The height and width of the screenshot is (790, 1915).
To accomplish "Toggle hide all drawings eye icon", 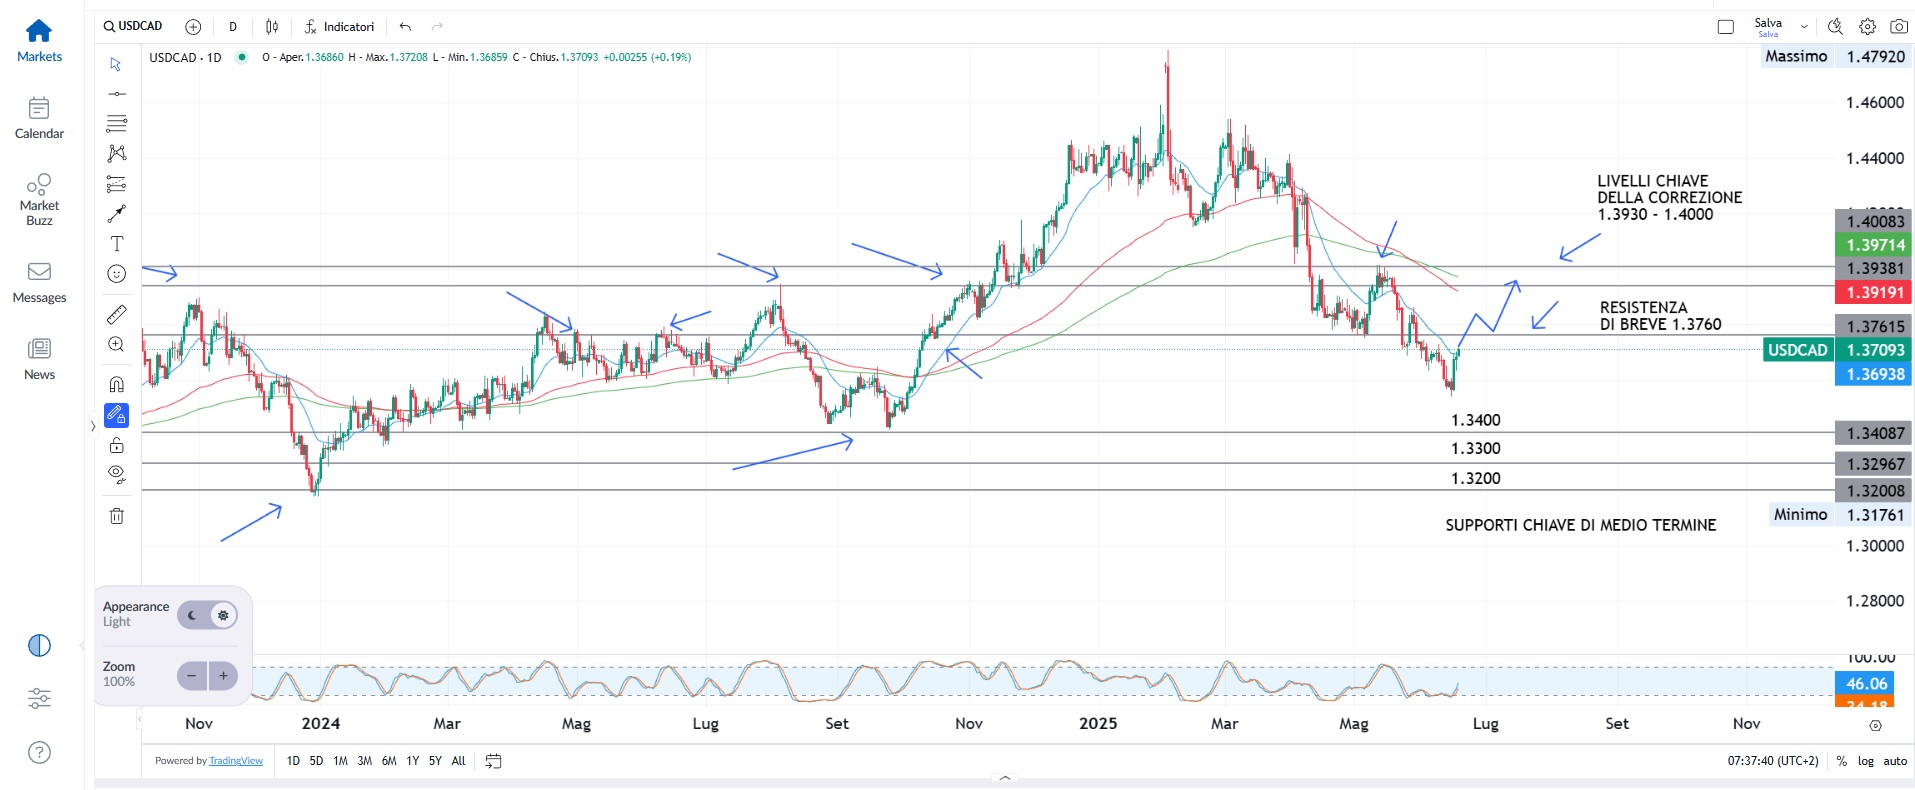I will tap(117, 474).
